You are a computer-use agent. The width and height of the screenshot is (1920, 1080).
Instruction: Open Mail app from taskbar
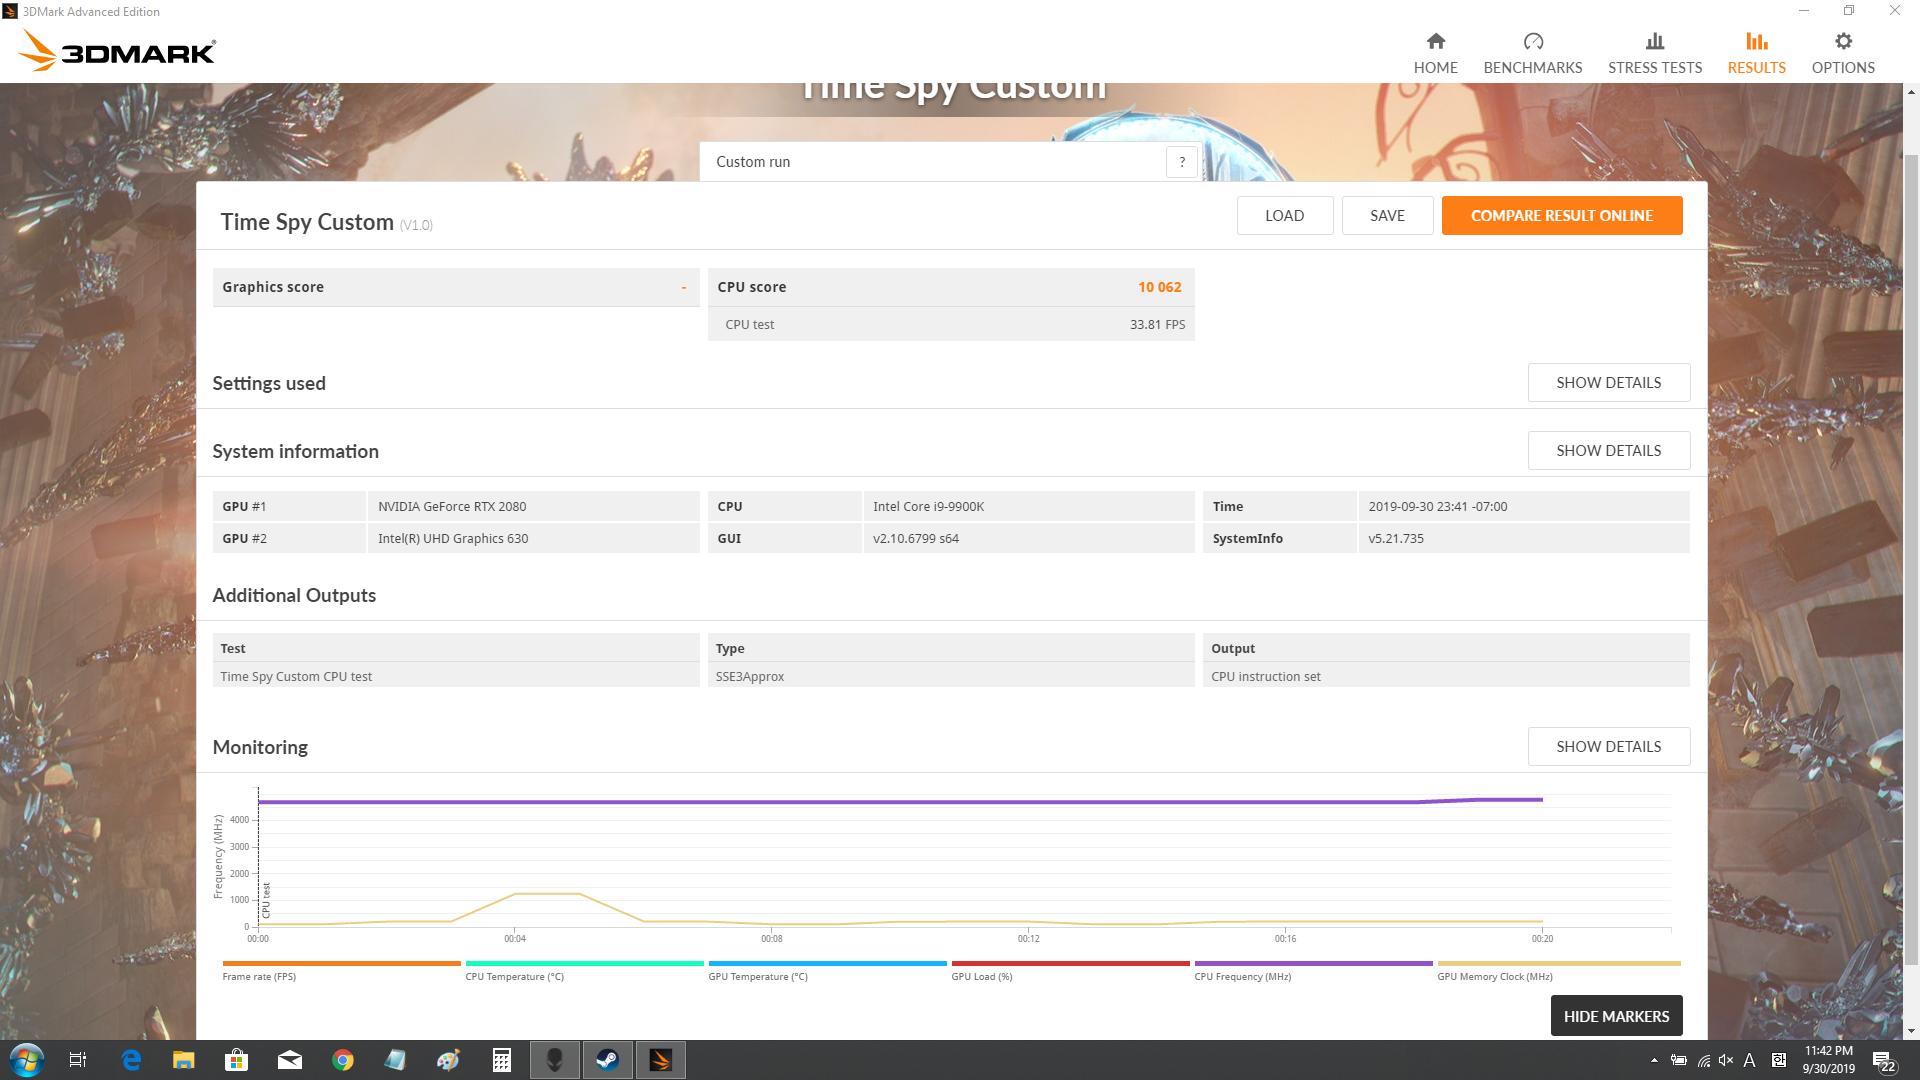290,1060
